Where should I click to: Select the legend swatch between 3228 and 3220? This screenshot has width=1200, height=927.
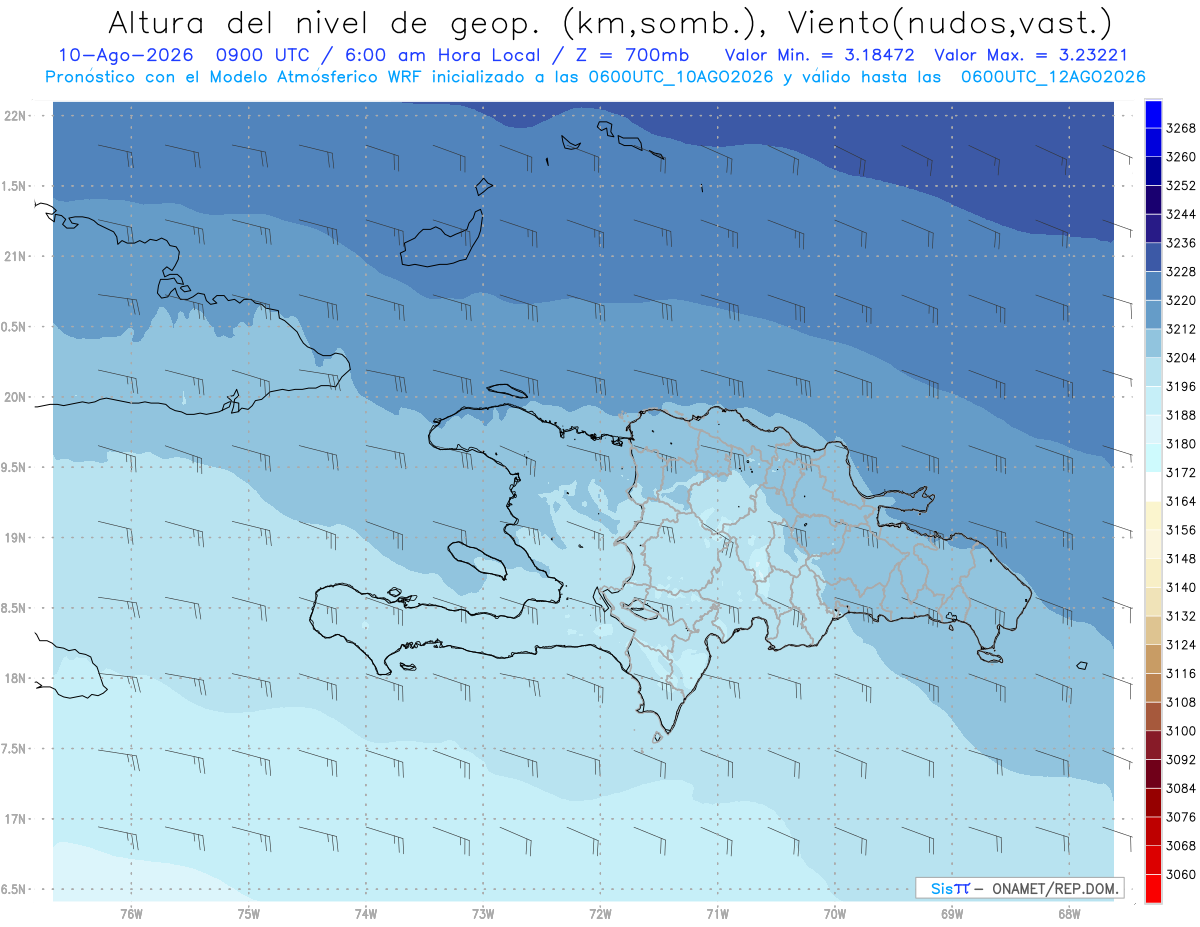(x=1153, y=286)
